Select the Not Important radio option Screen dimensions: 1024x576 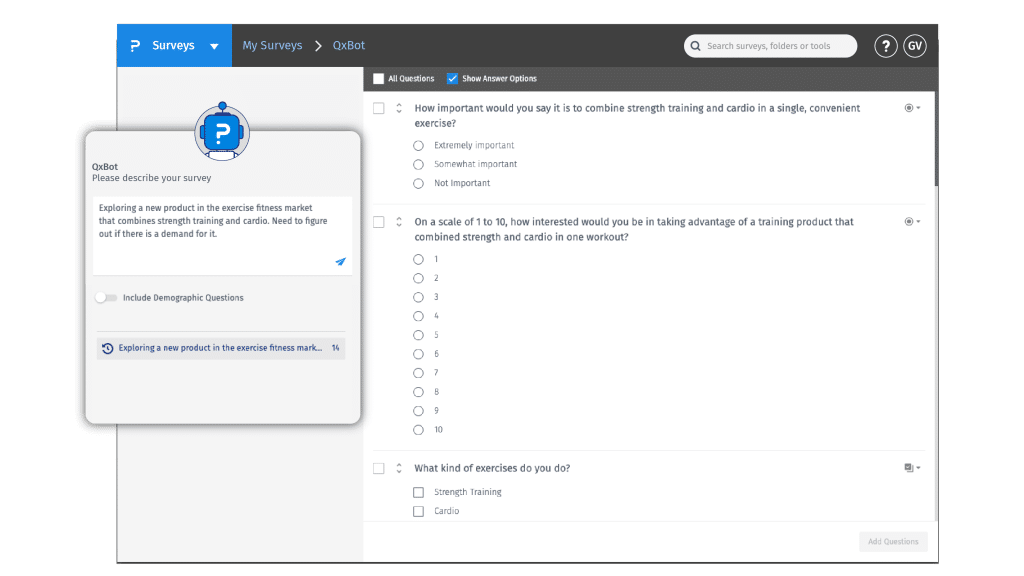419,184
